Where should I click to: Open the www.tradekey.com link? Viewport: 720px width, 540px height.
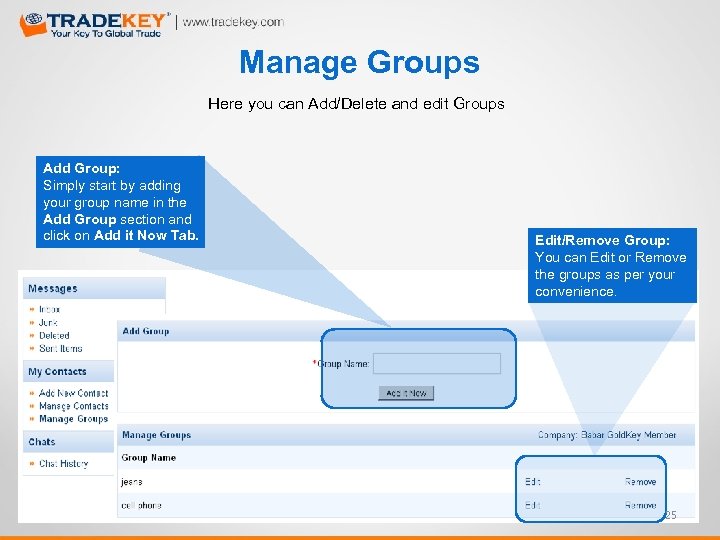click(x=233, y=22)
